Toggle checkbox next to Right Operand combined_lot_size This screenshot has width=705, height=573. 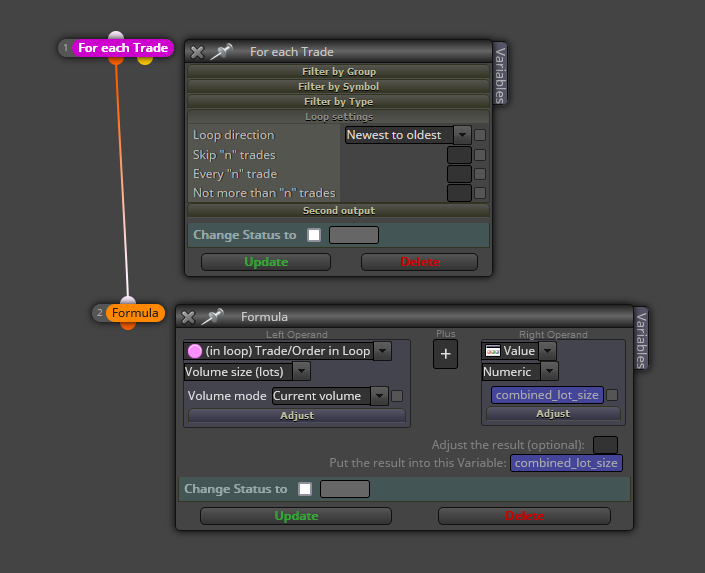coord(612,395)
